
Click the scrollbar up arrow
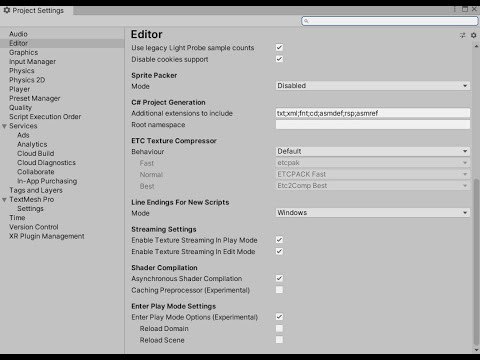tap(476, 46)
